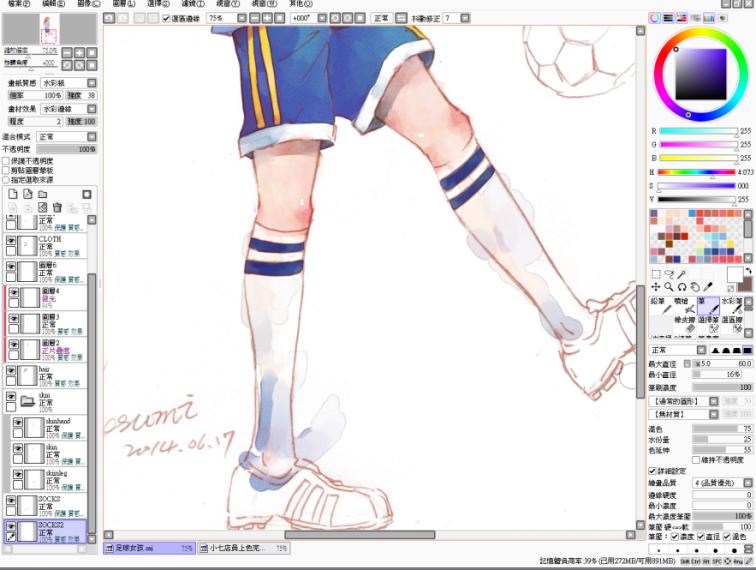Show the color wheel panel icon
756x570 pixels.
[655, 18]
